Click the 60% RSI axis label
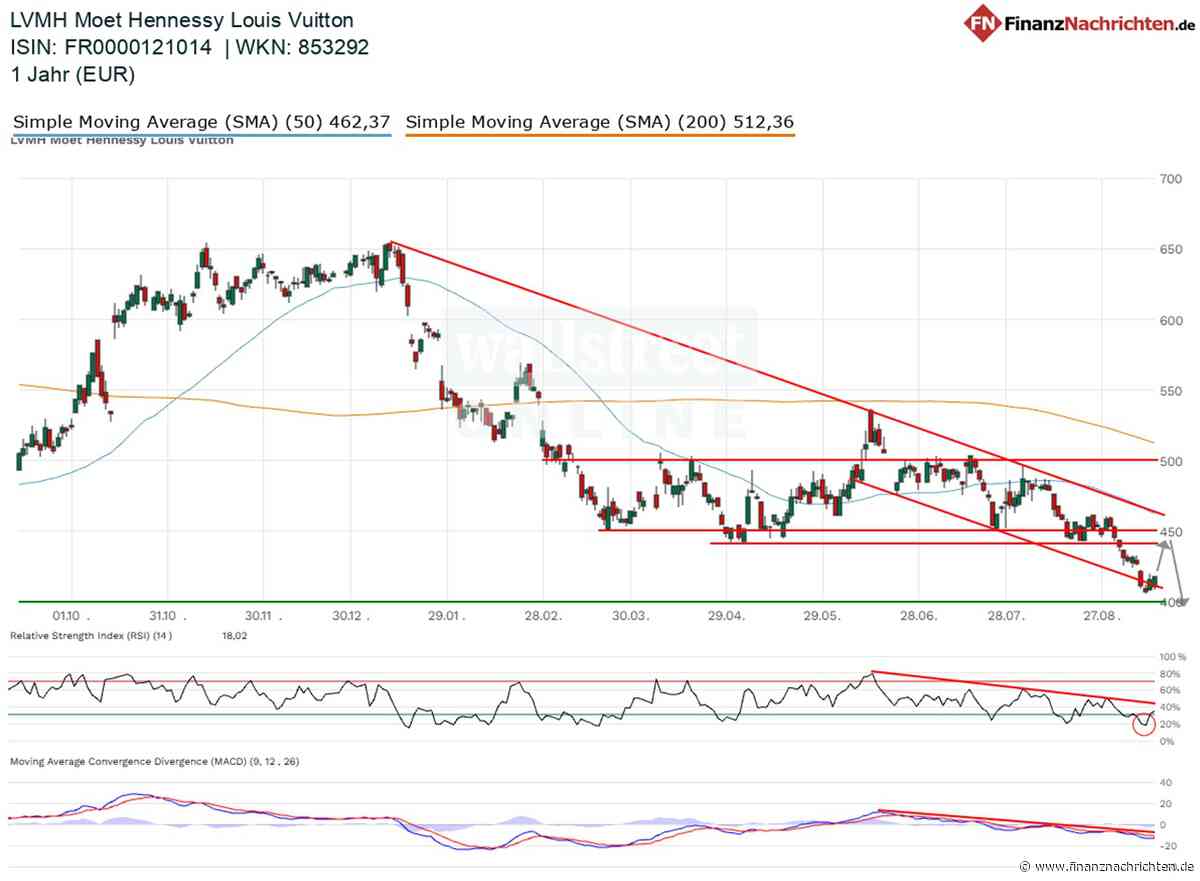Screen dimensions: 1200x881 click(1170, 691)
